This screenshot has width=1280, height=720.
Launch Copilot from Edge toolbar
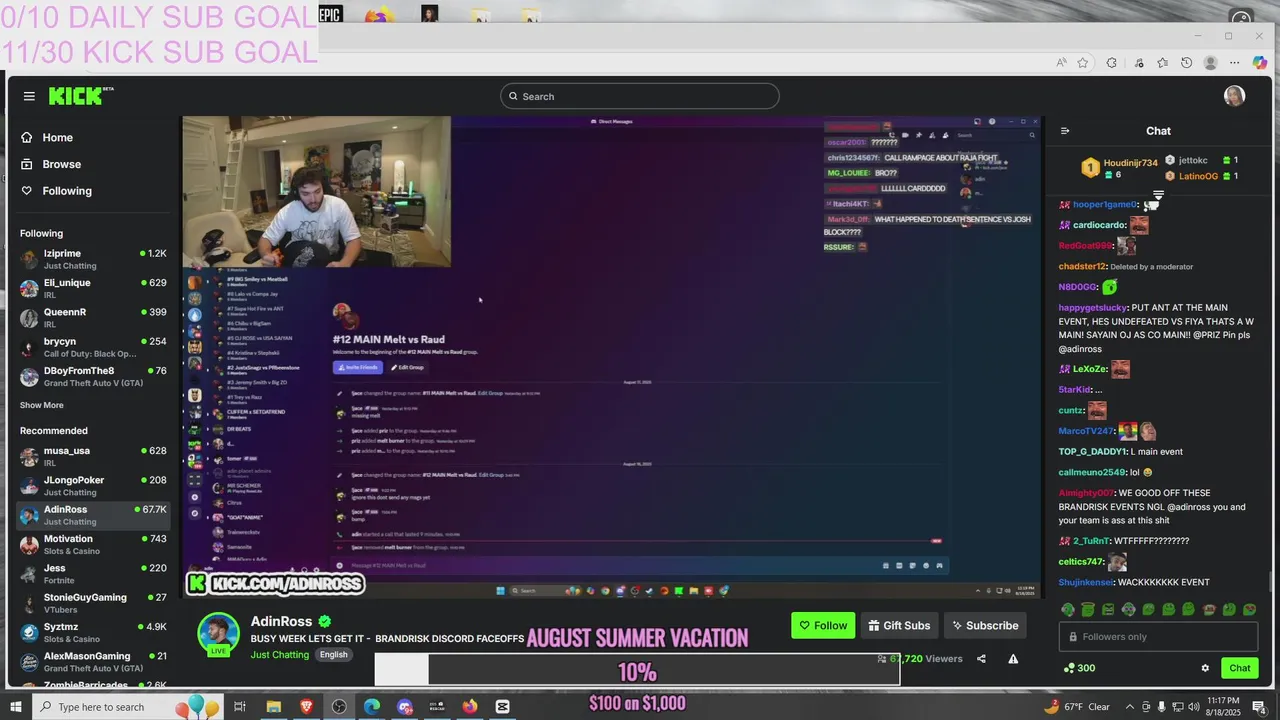click(x=1260, y=63)
